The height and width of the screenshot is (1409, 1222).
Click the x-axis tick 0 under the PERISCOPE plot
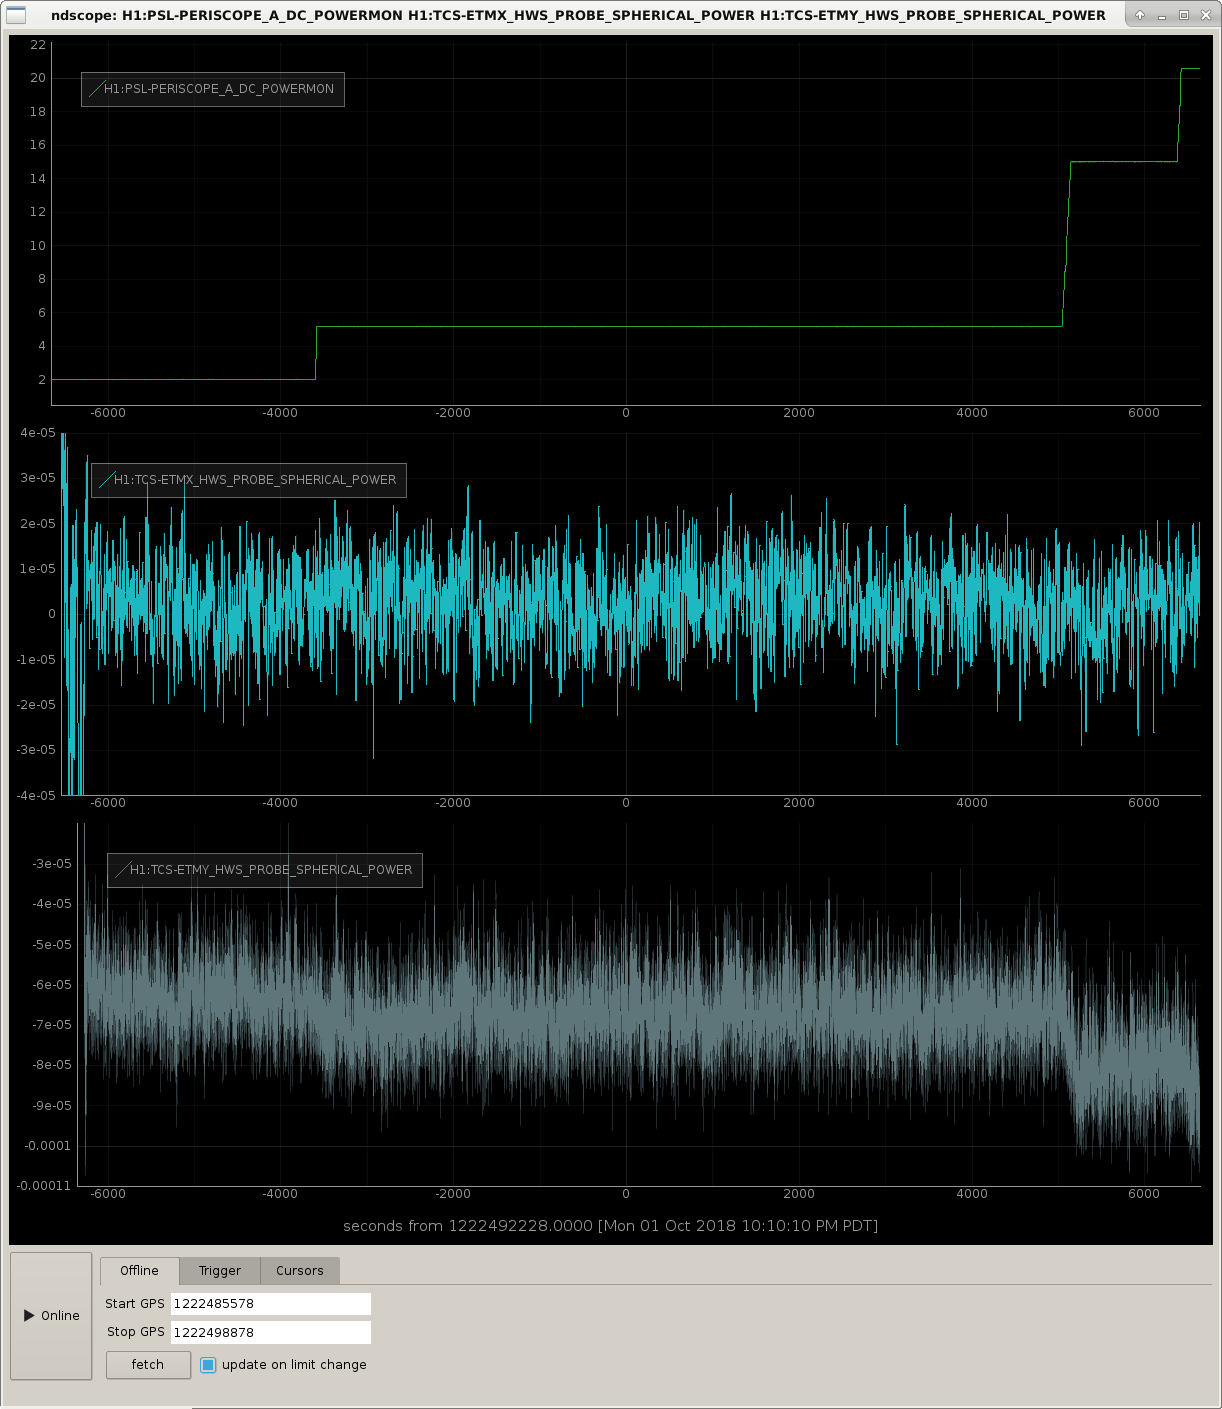[626, 413]
